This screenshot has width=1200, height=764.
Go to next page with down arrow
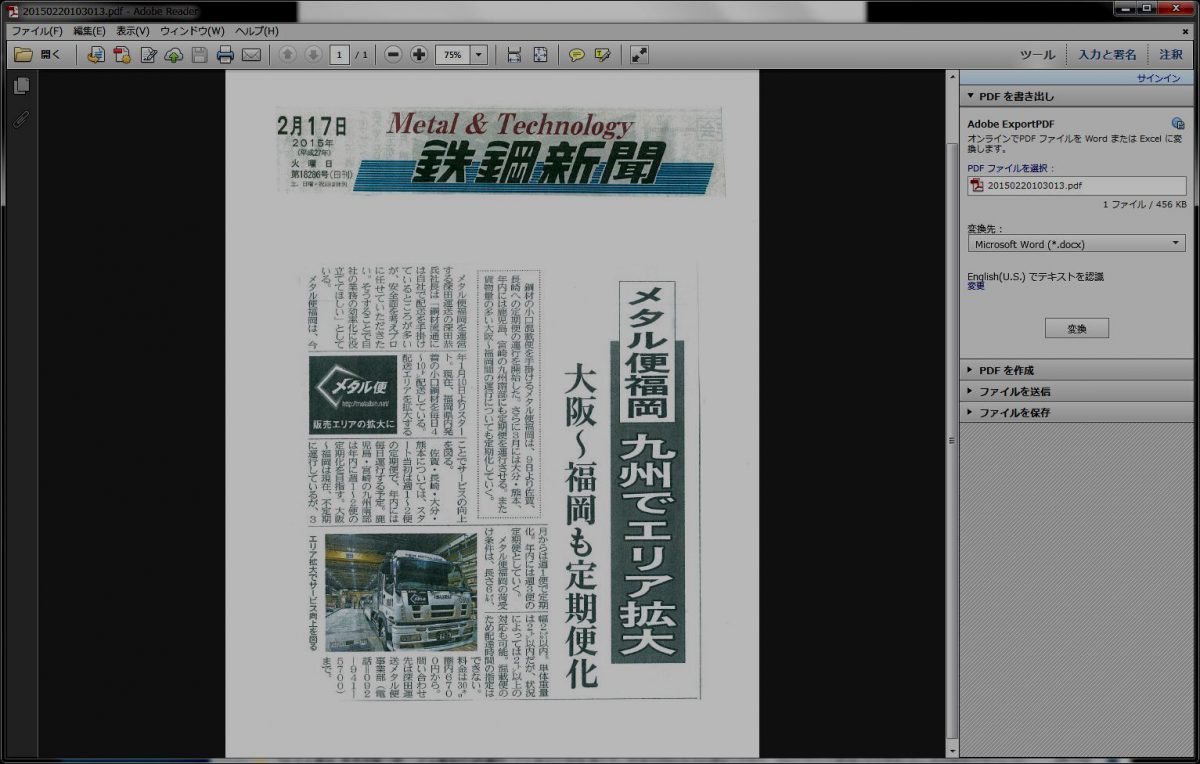point(313,55)
